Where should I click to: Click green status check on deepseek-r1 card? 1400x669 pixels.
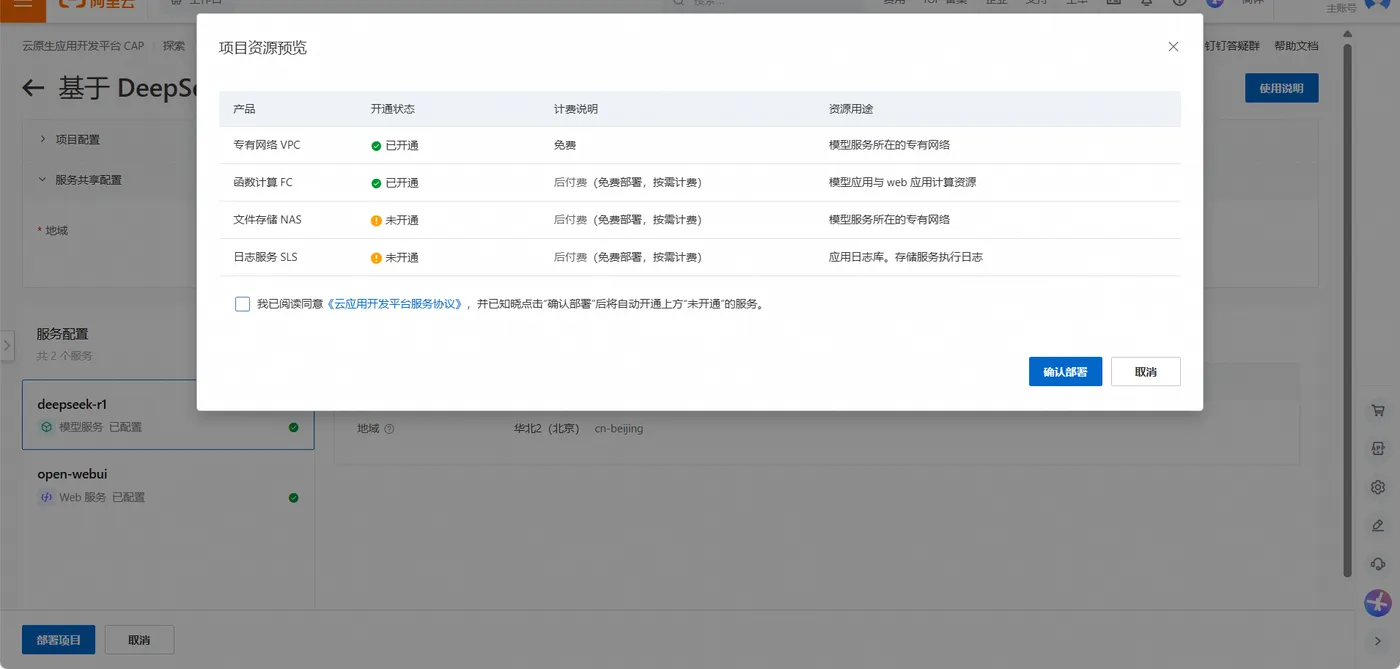coord(293,427)
